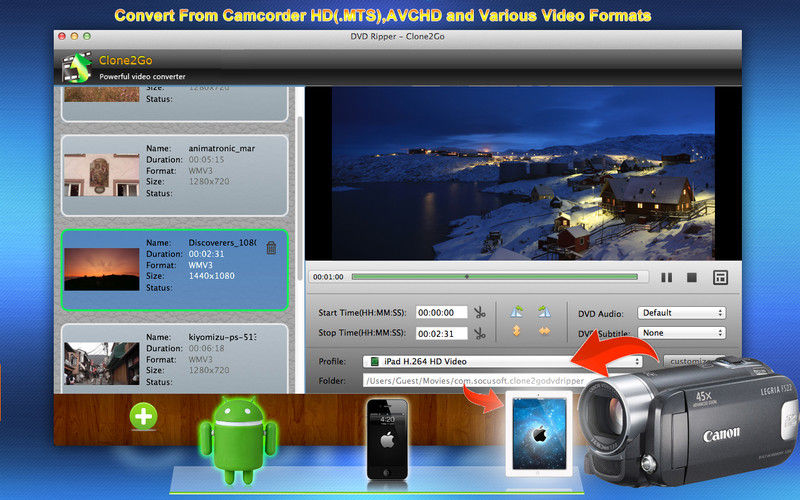
Task: Click the file list vertical scrollbar
Action: (x=300, y=199)
